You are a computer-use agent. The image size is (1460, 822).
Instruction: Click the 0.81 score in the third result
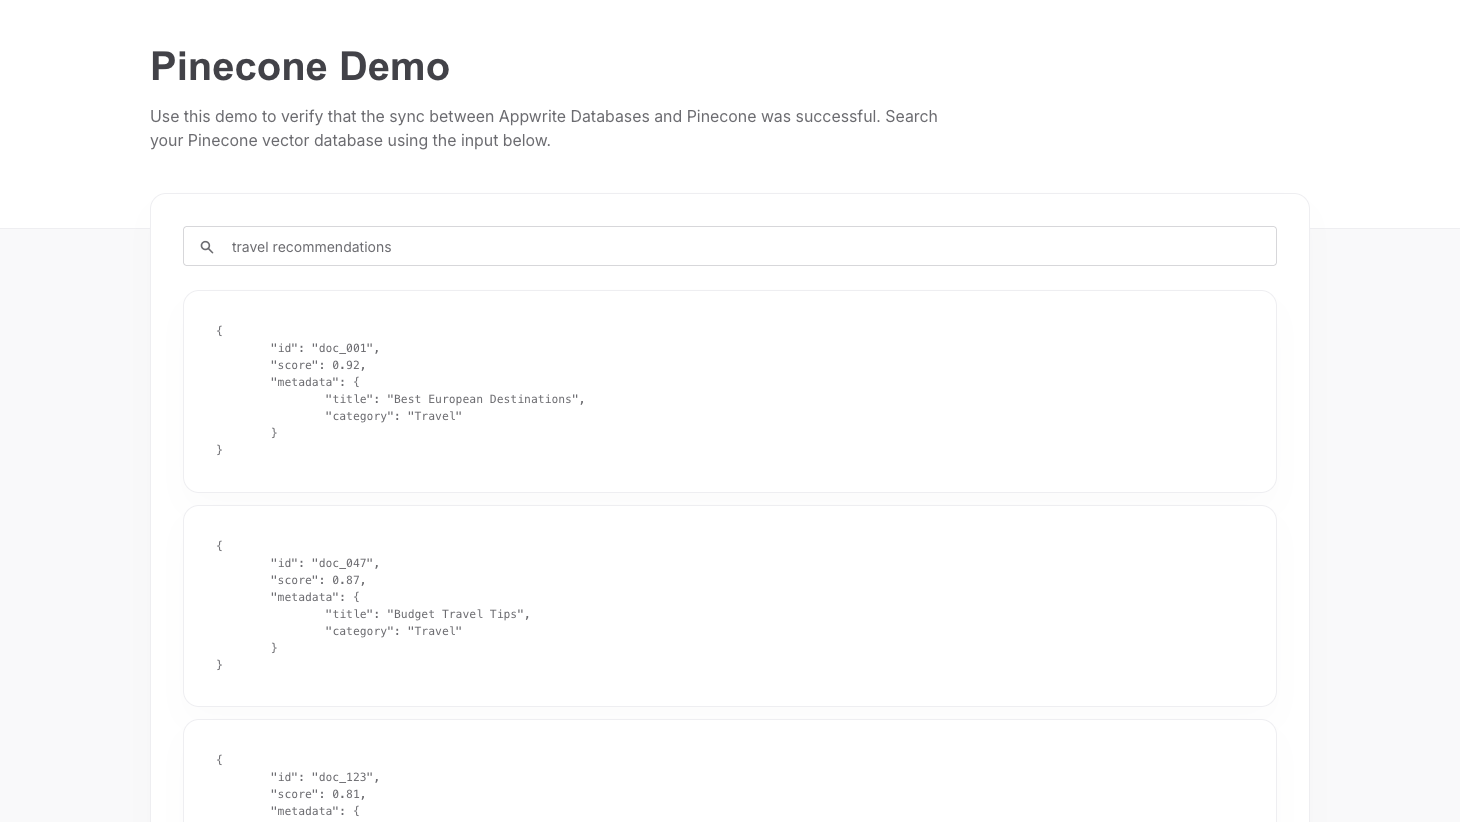[346, 794]
